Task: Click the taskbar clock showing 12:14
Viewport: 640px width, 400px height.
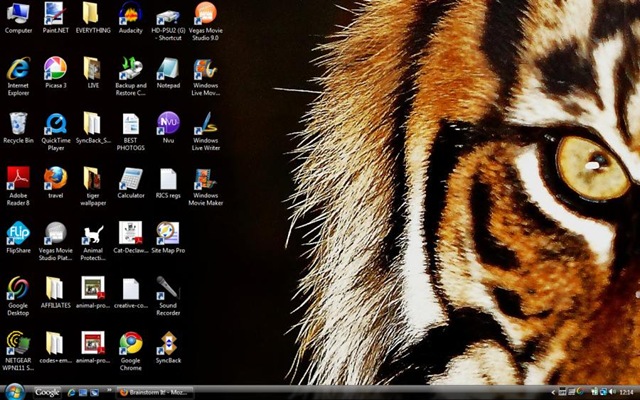Action: click(627, 393)
